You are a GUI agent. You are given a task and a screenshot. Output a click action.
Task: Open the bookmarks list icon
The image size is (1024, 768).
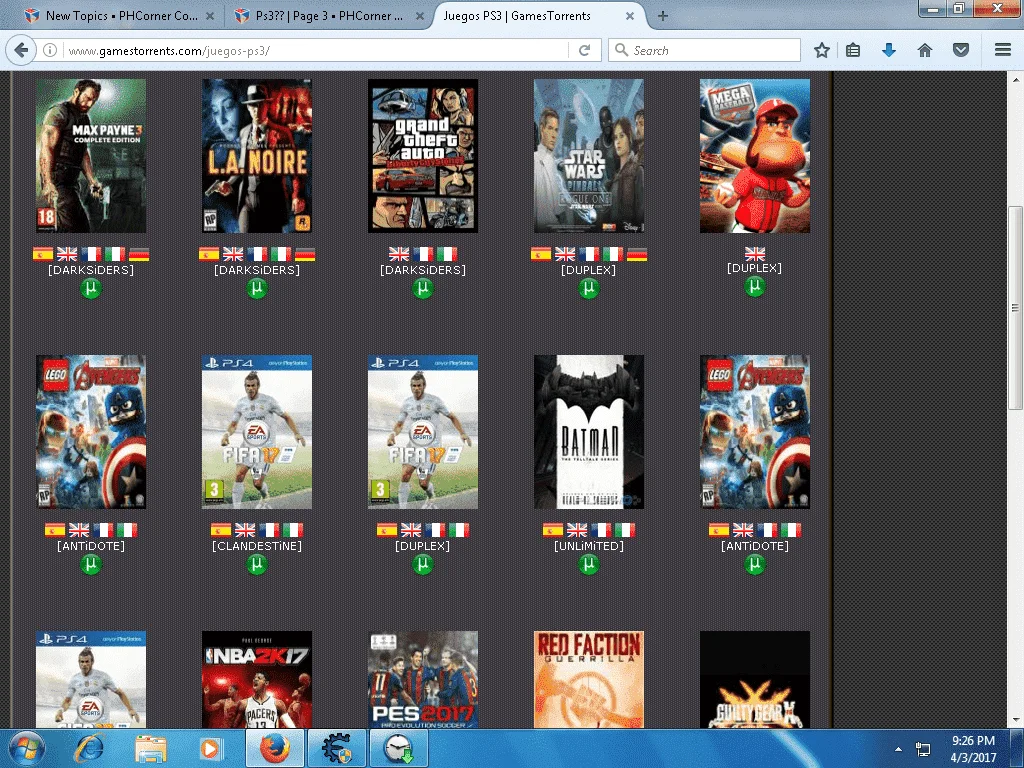pyautogui.click(x=853, y=50)
